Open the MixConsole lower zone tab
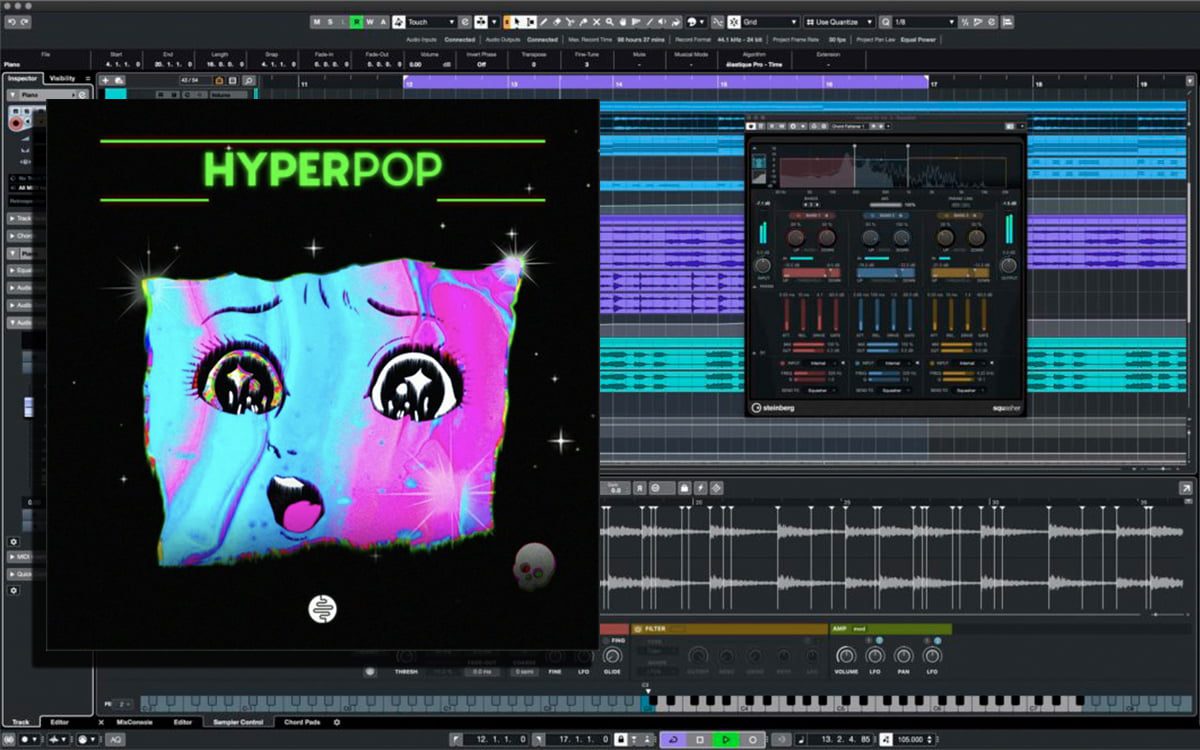The width and height of the screenshot is (1200, 750). (134, 722)
